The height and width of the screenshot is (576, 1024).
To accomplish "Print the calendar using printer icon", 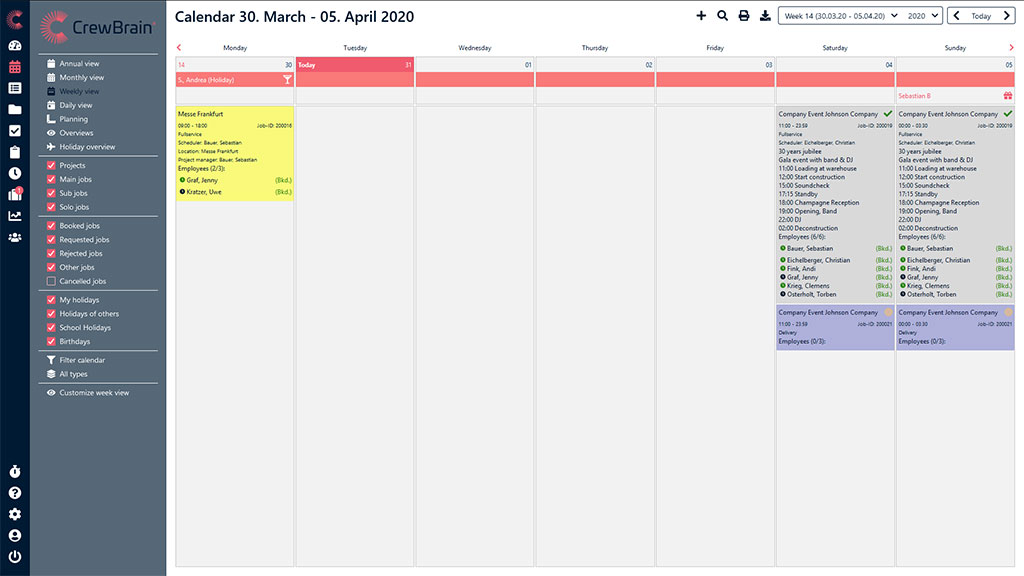I will (743, 16).
